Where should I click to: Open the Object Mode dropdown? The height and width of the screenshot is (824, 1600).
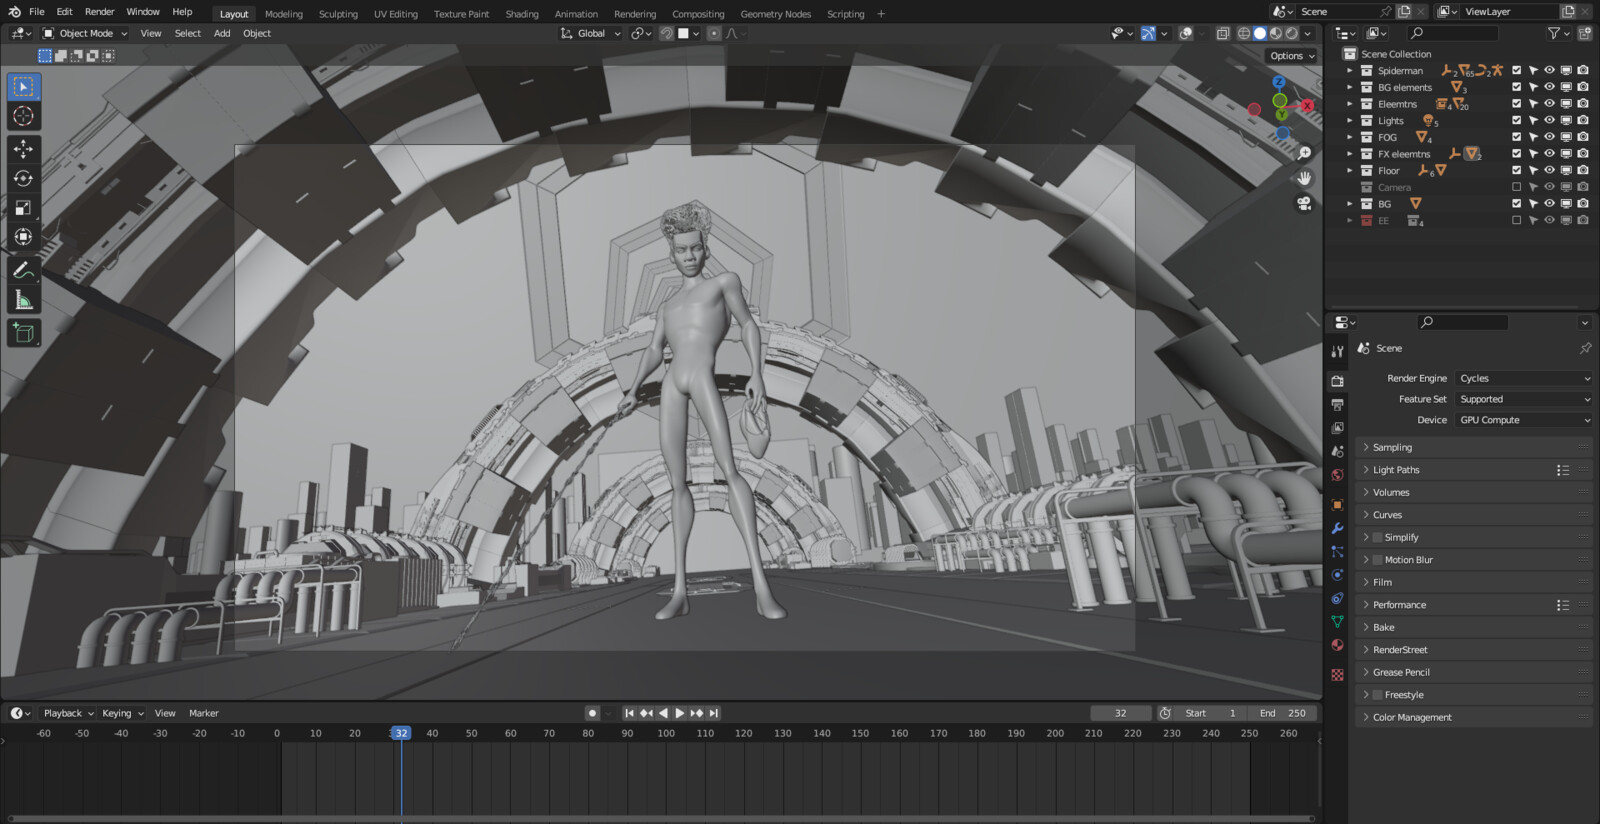pyautogui.click(x=85, y=33)
